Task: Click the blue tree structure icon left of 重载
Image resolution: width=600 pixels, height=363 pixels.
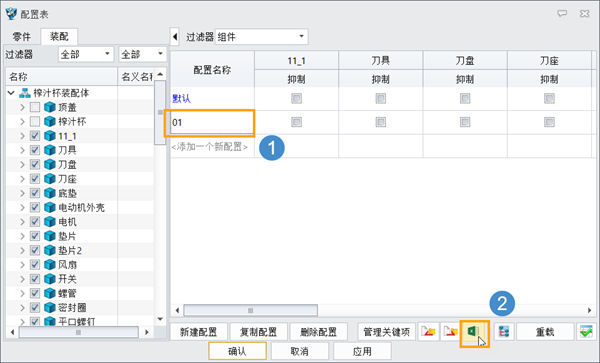Action: [504, 332]
